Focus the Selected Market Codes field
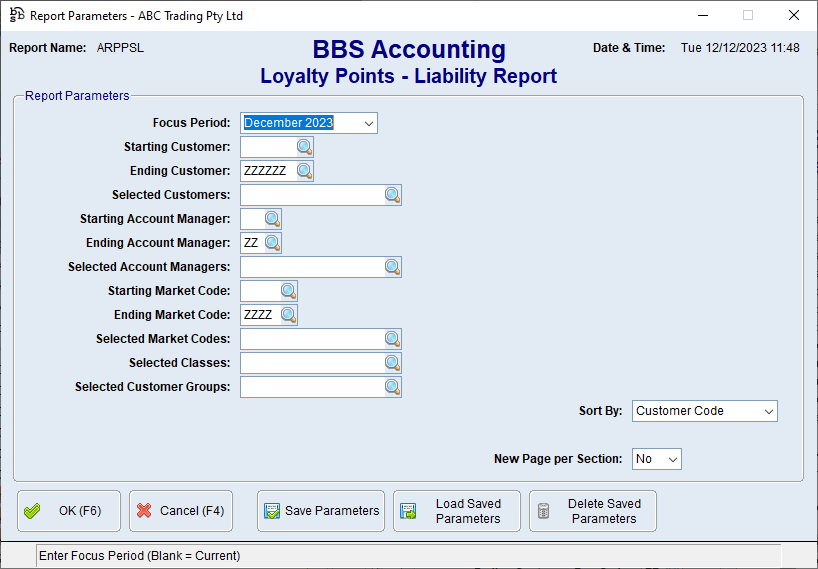 (312, 339)
